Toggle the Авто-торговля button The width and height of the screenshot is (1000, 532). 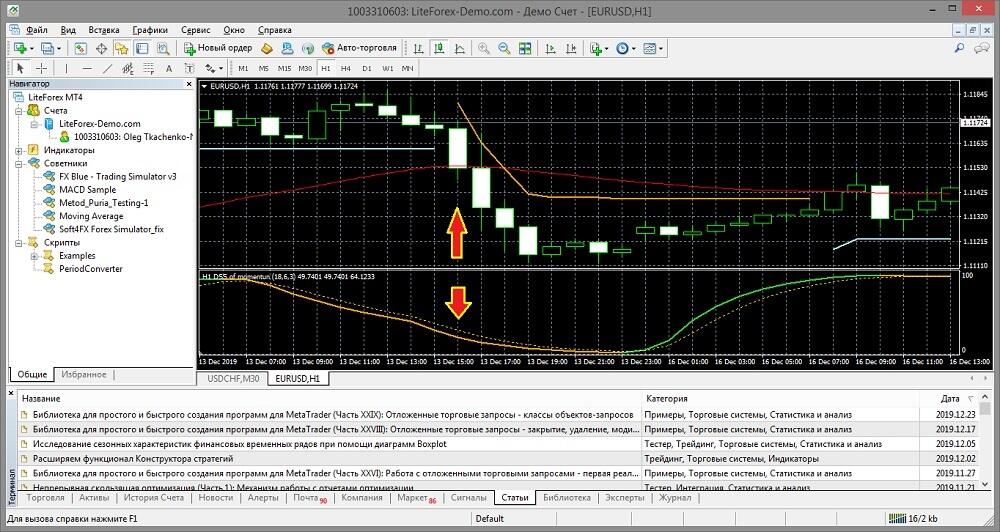[360, 48]
